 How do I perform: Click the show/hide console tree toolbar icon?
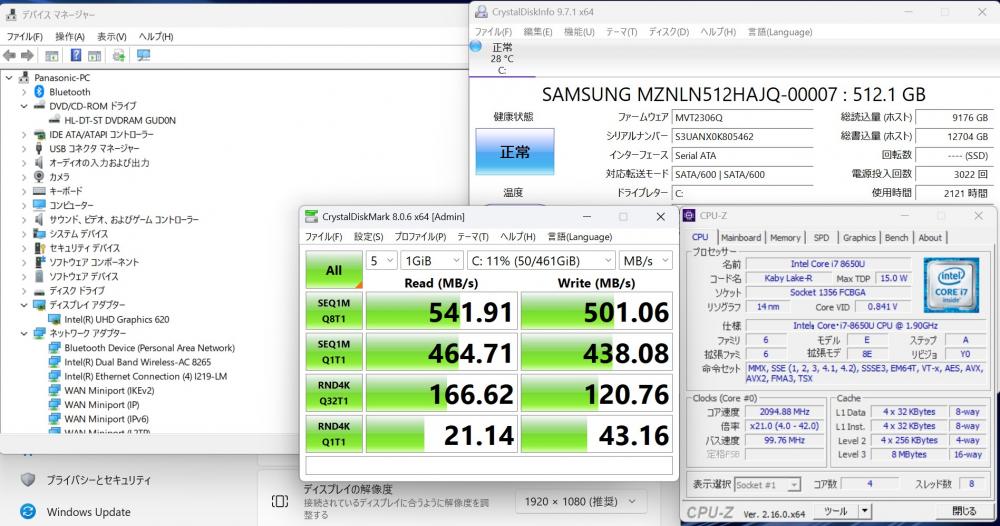coord(52,56)
